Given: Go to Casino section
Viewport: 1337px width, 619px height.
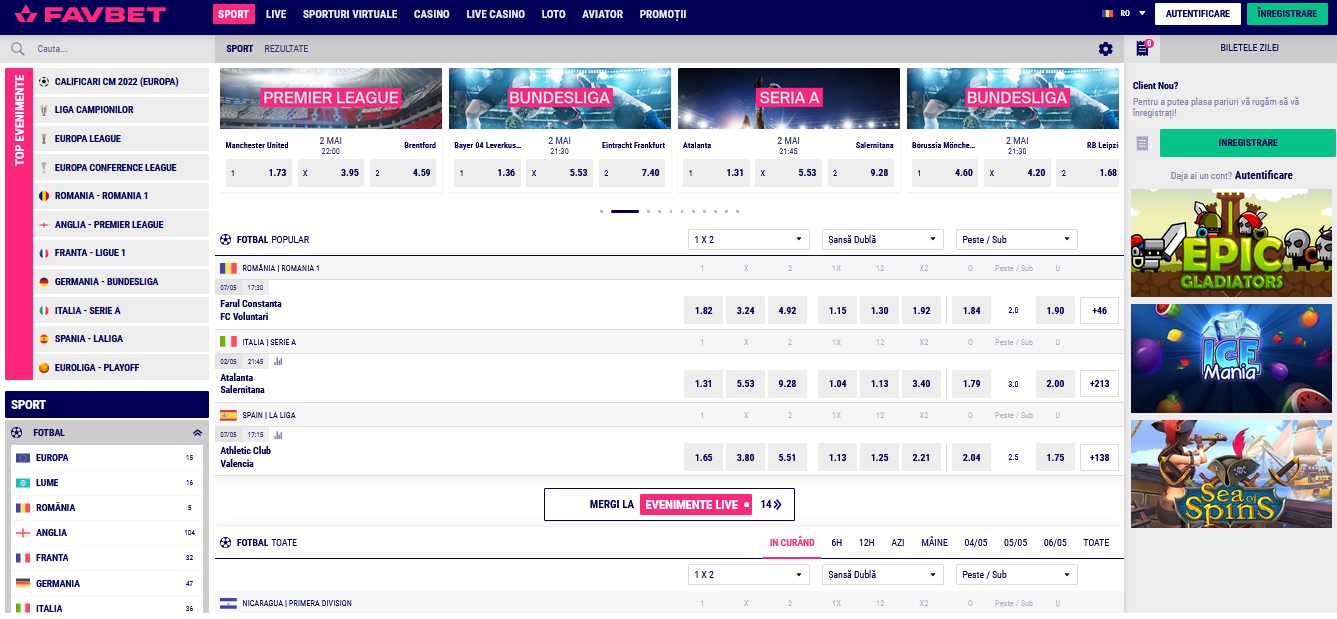Looking at the screenshot, I should [431, 15].
